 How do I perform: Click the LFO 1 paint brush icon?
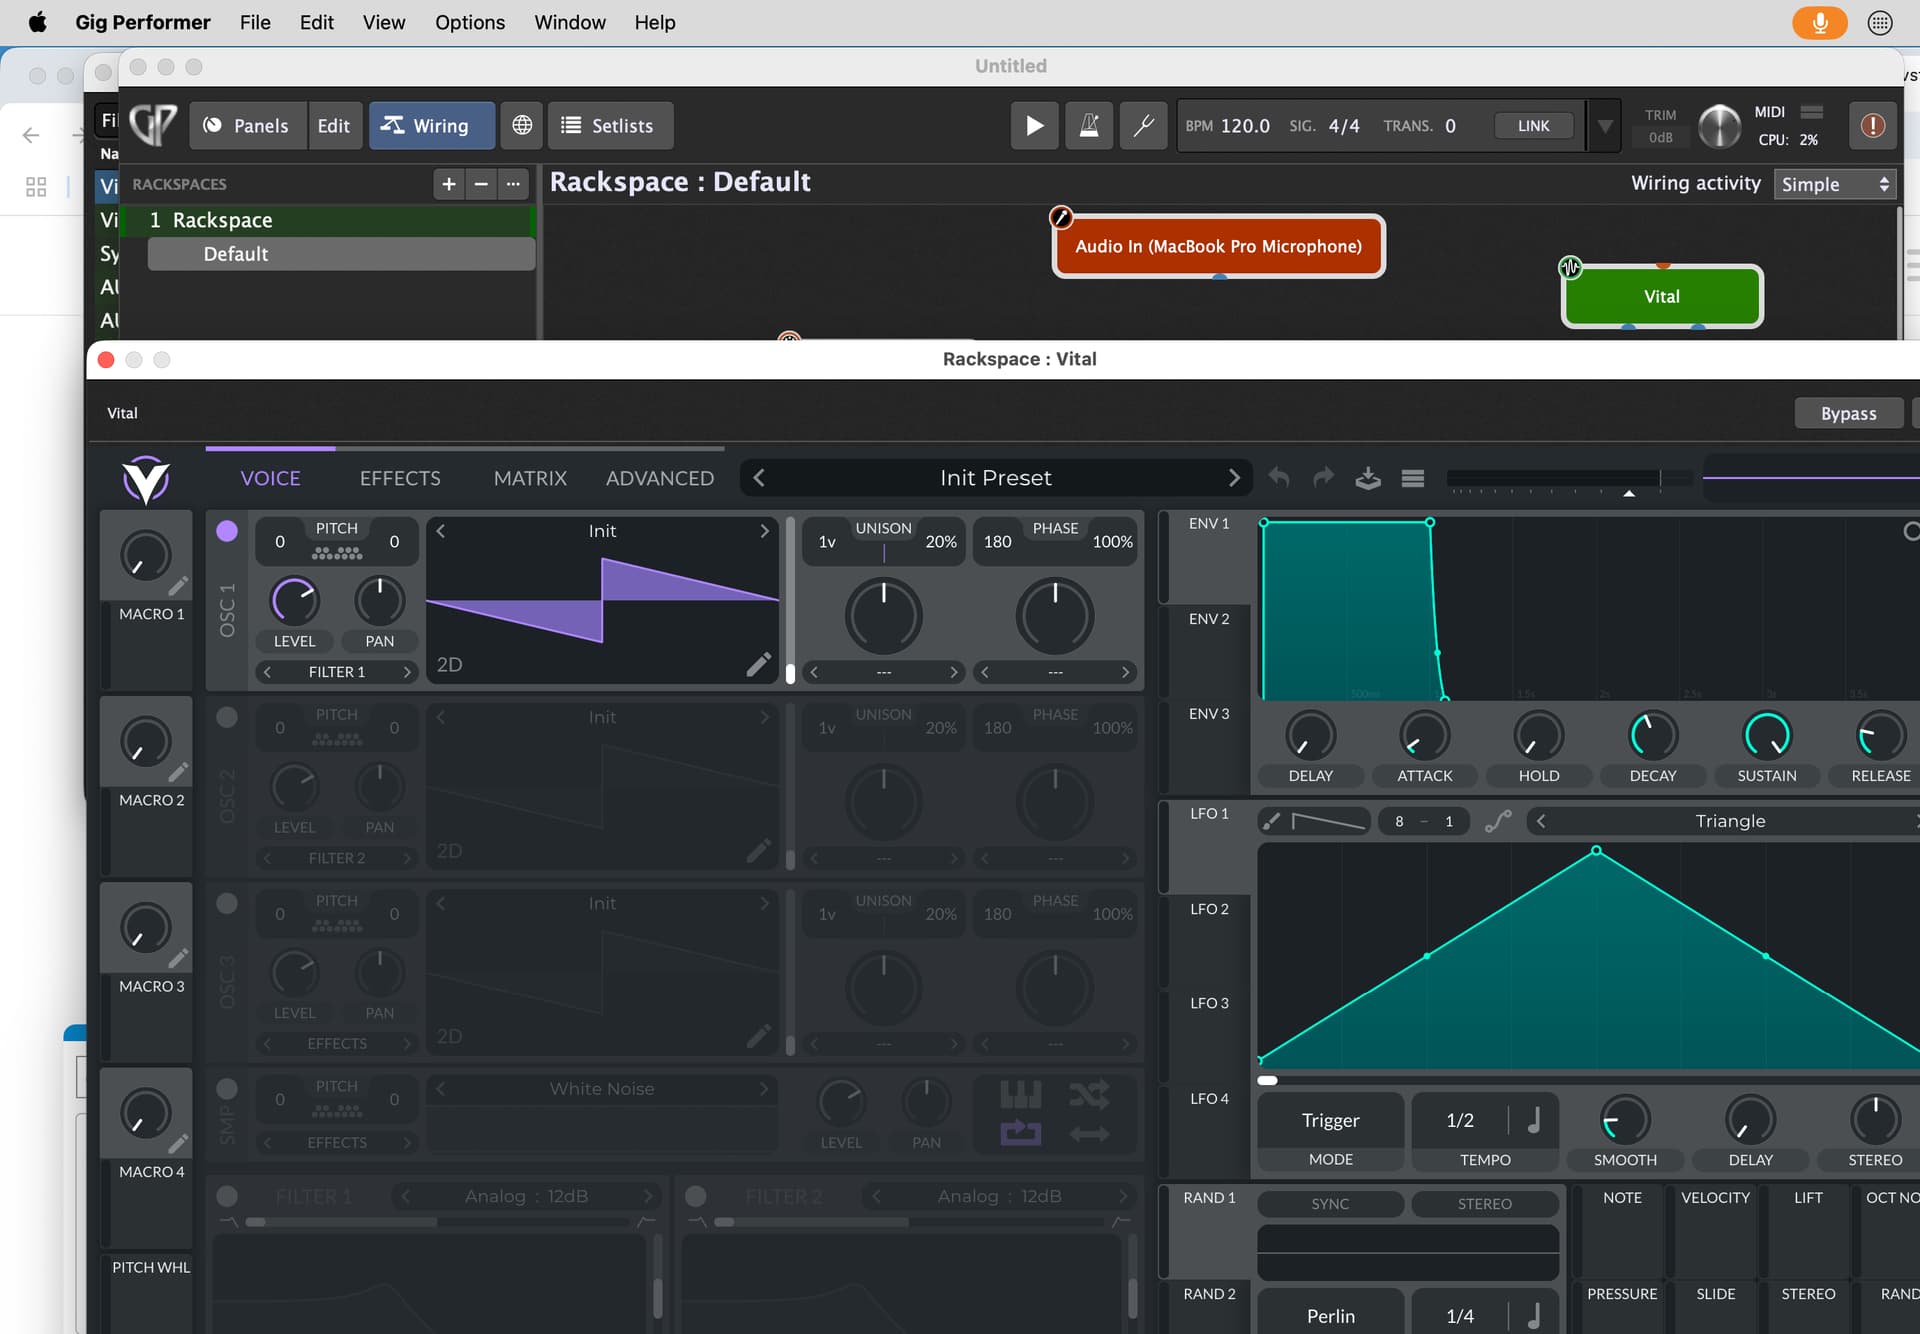pyautogui.click(x=1271, y=821)
